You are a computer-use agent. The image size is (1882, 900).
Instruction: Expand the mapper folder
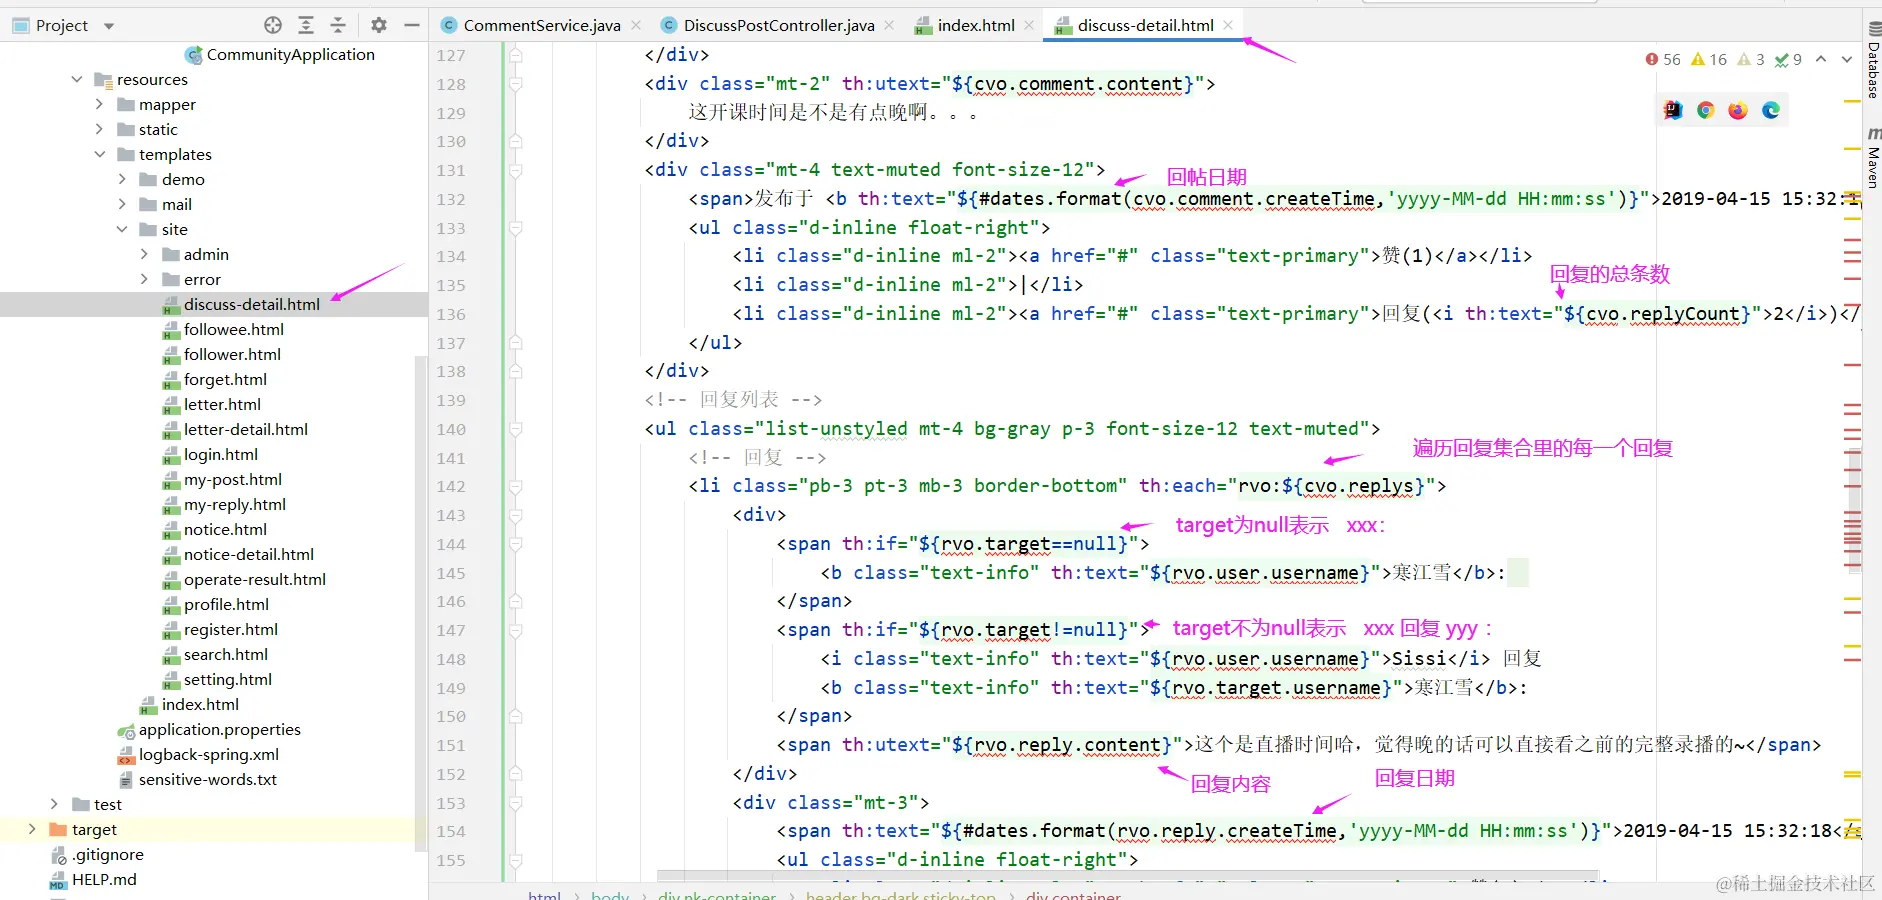point(99,104)
